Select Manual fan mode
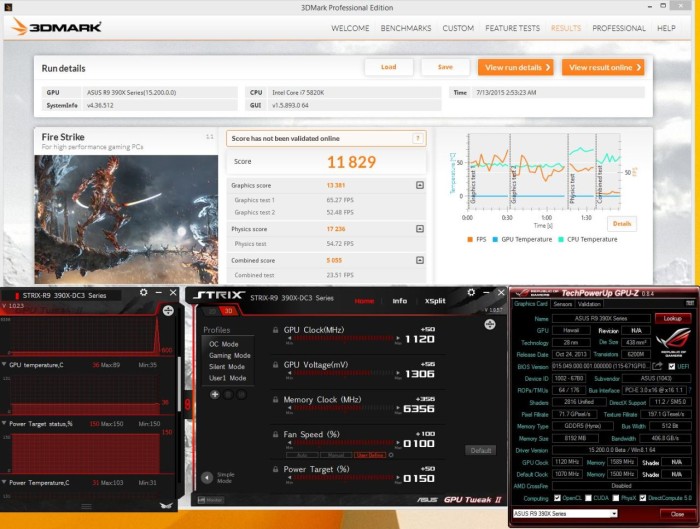The width and height of the screenshot is (700, 529). (336, 455)
